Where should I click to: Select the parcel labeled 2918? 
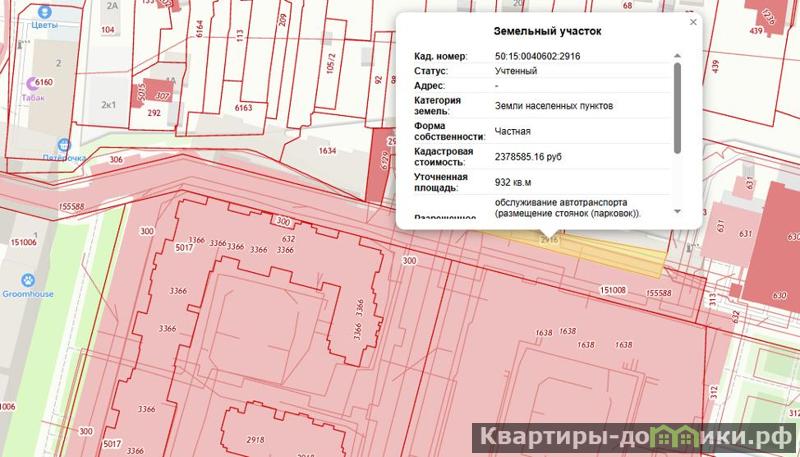click(254, 439)
